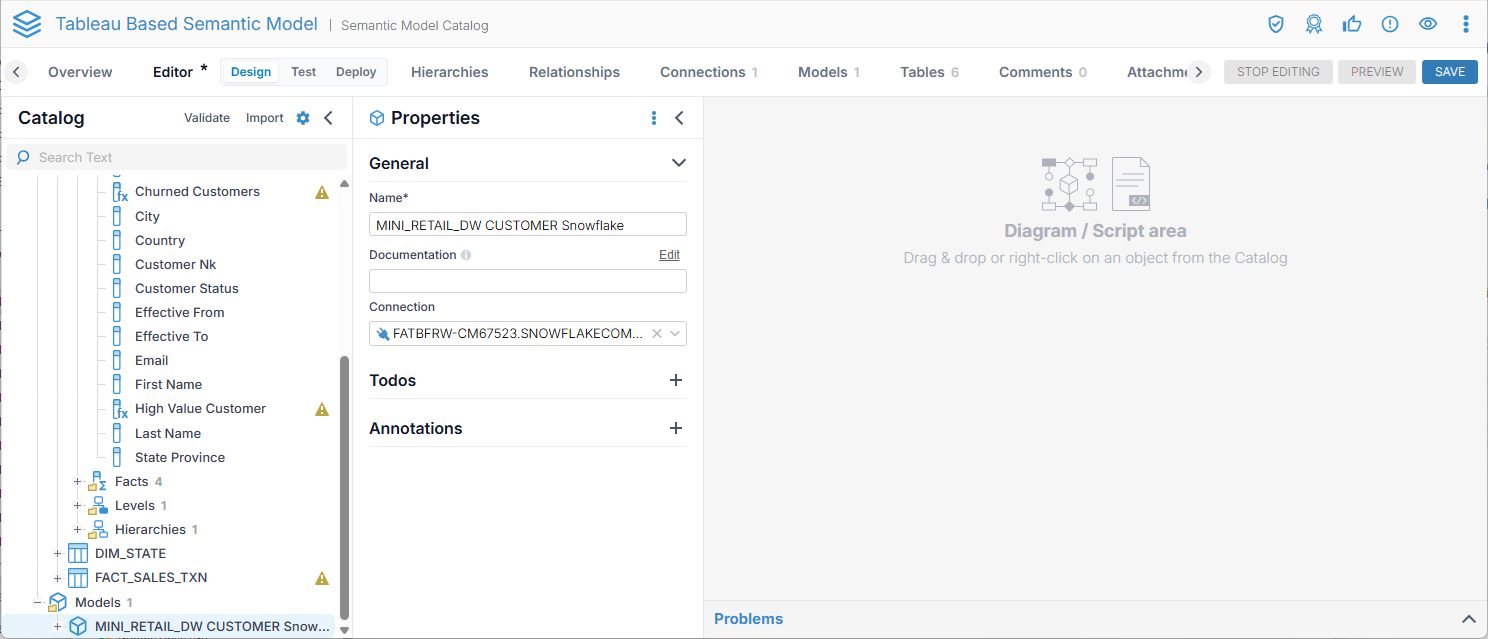Expand the Todos section
This screenshot has height=639, width=1488.
(x=676, y=380)
